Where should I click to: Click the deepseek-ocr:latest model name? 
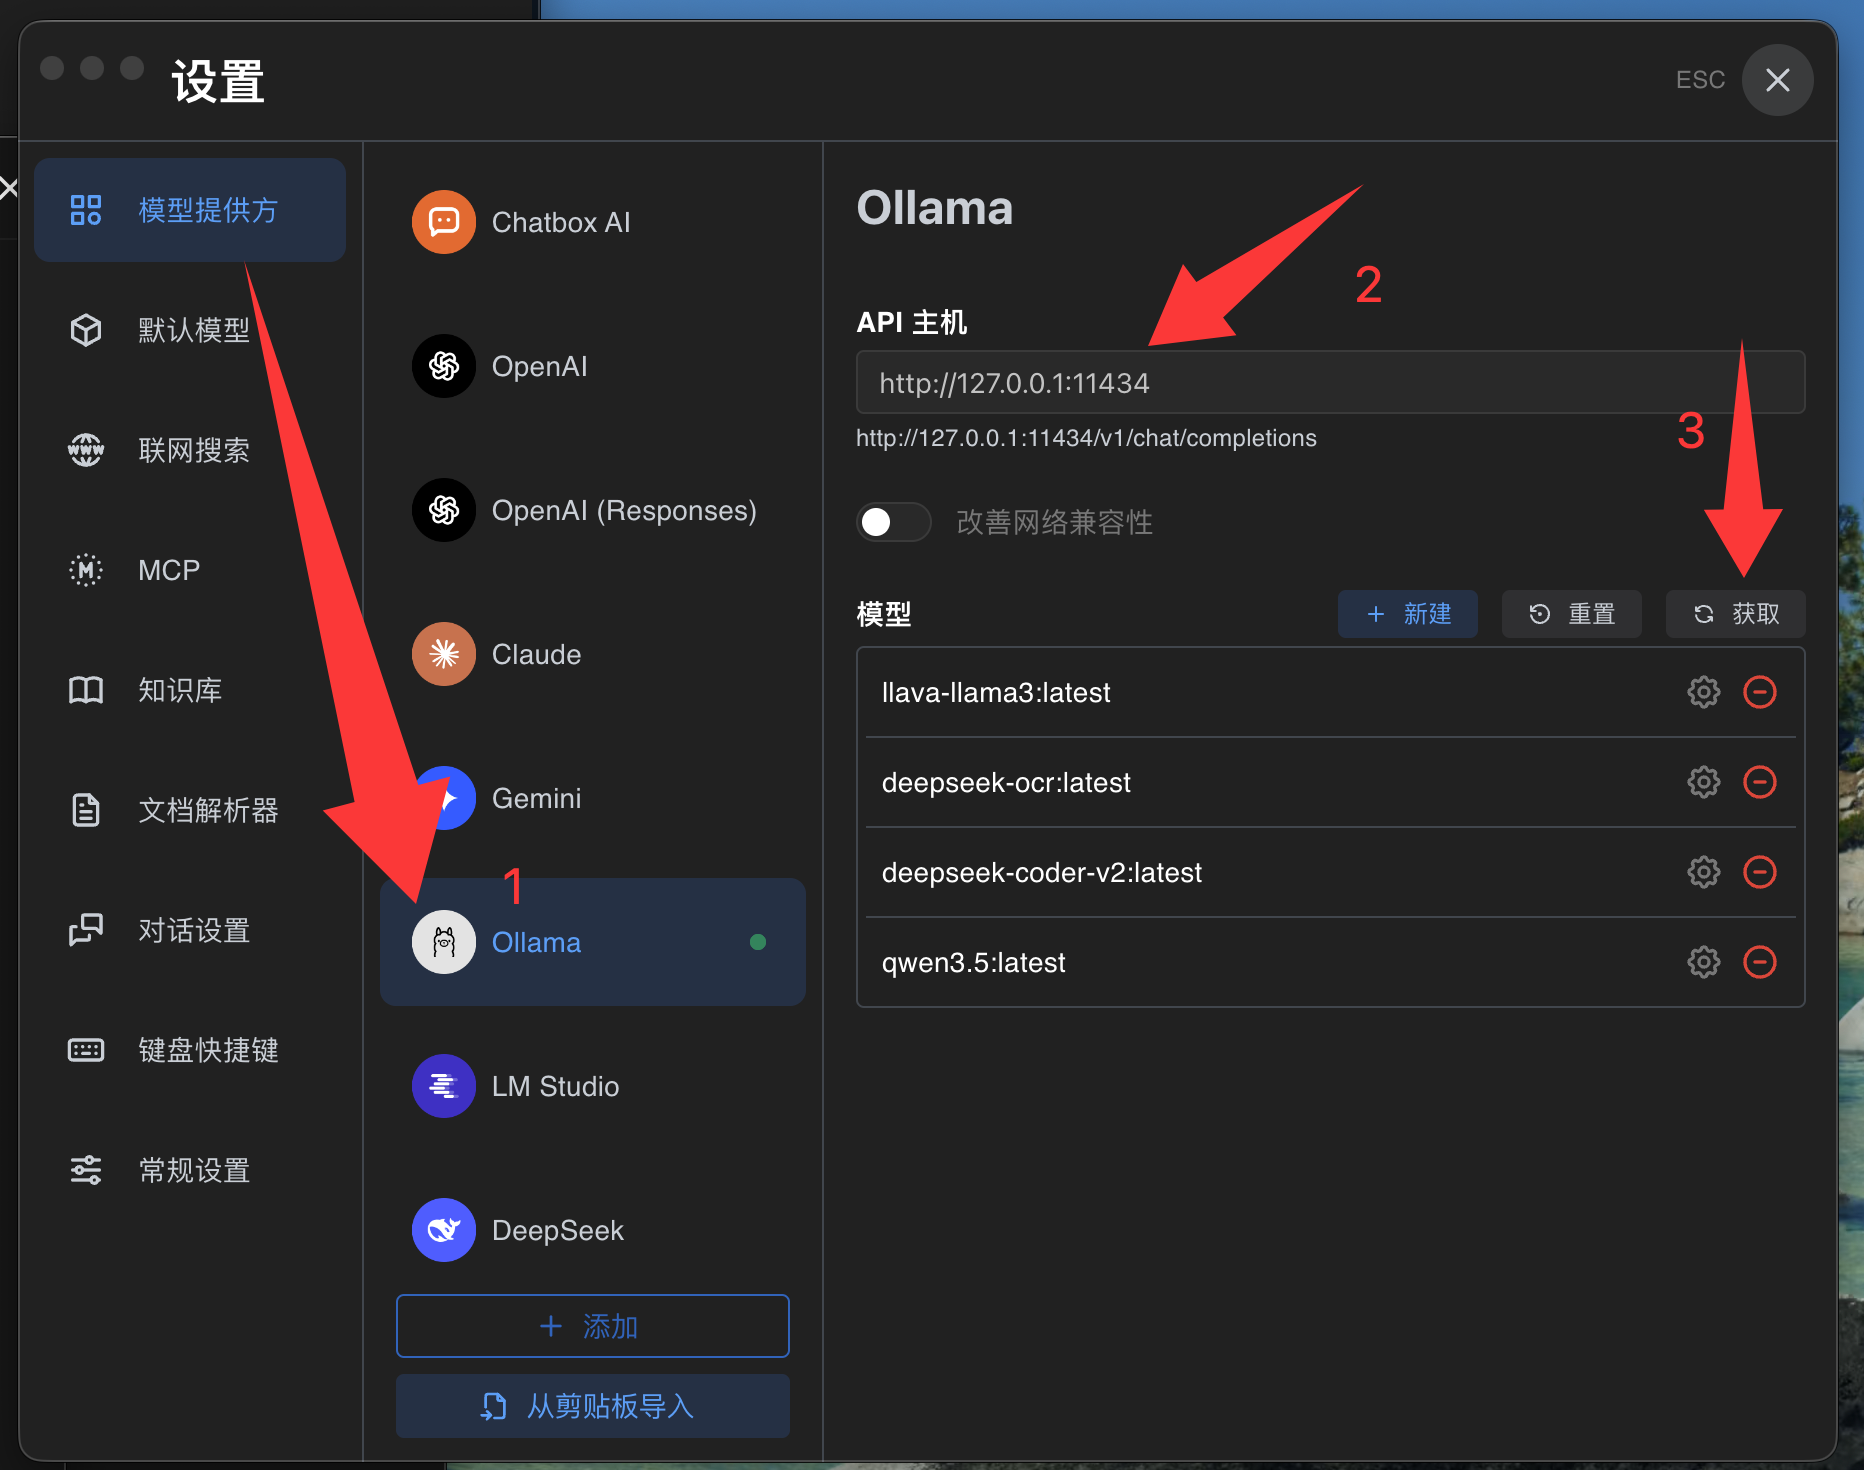pyautogui.click(x=1006, y=782)
